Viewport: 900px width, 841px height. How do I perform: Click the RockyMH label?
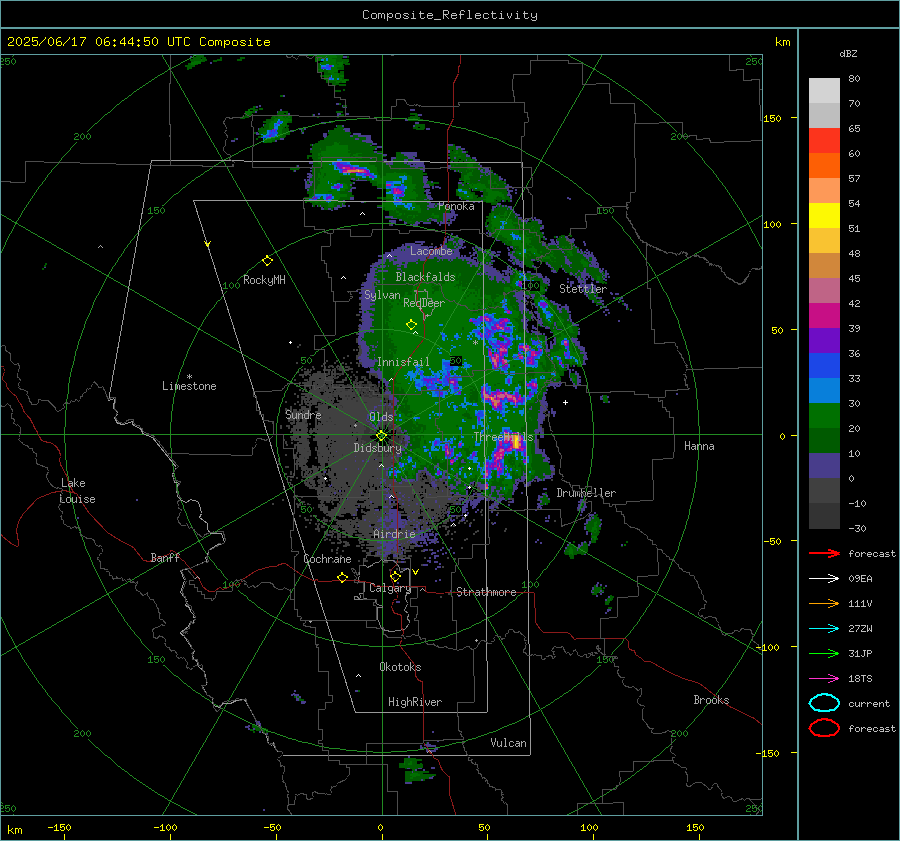pyautogui.click(x=264, y=280)
